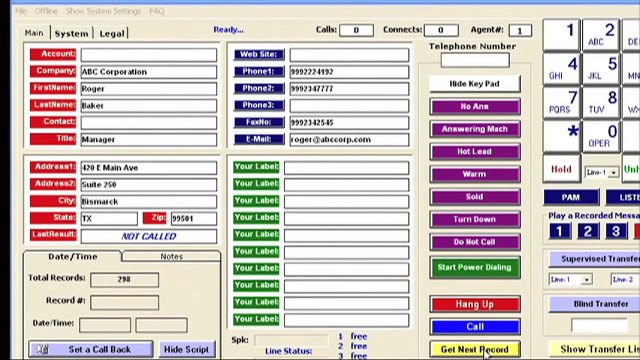Click keypad digit 7 PQRS
640x360 pixels.
tap(561, 103)
